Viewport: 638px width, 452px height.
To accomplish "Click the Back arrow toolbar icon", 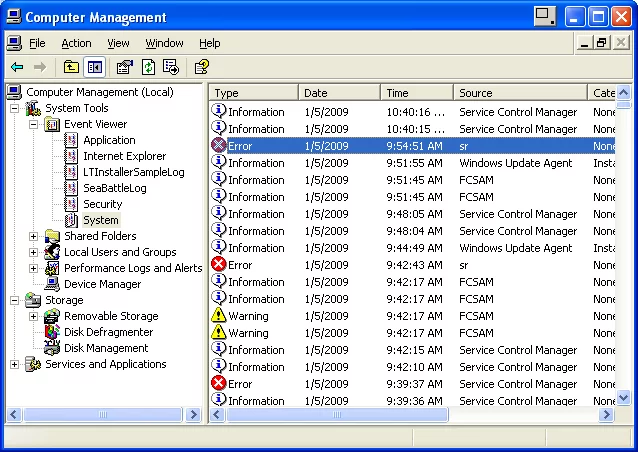I will pos(17,67).
